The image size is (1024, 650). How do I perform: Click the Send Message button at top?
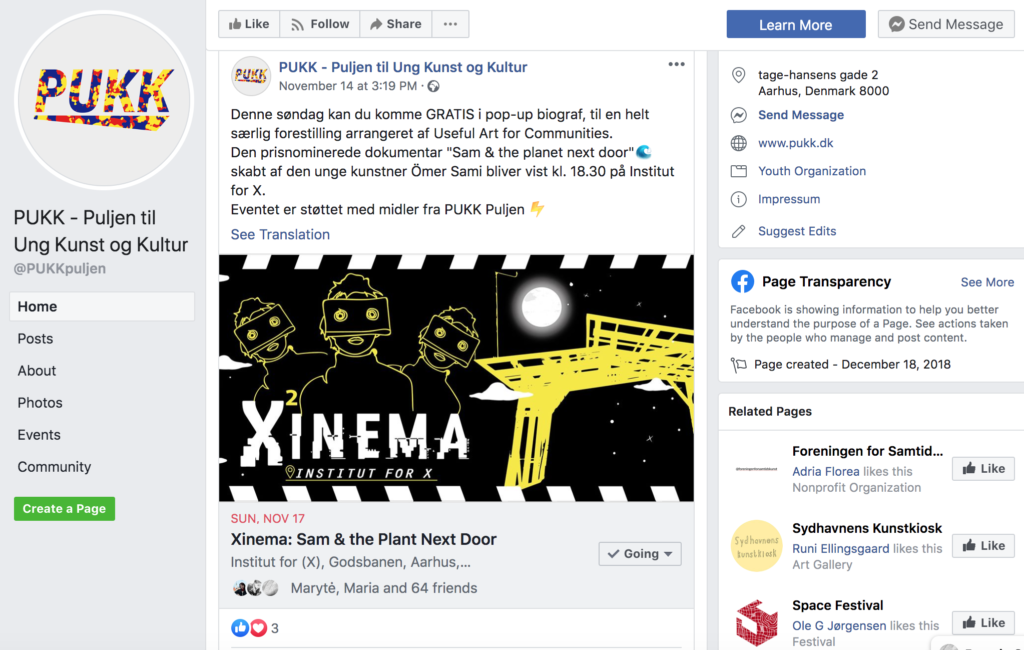pyautogui.click(x=946, y=24)
